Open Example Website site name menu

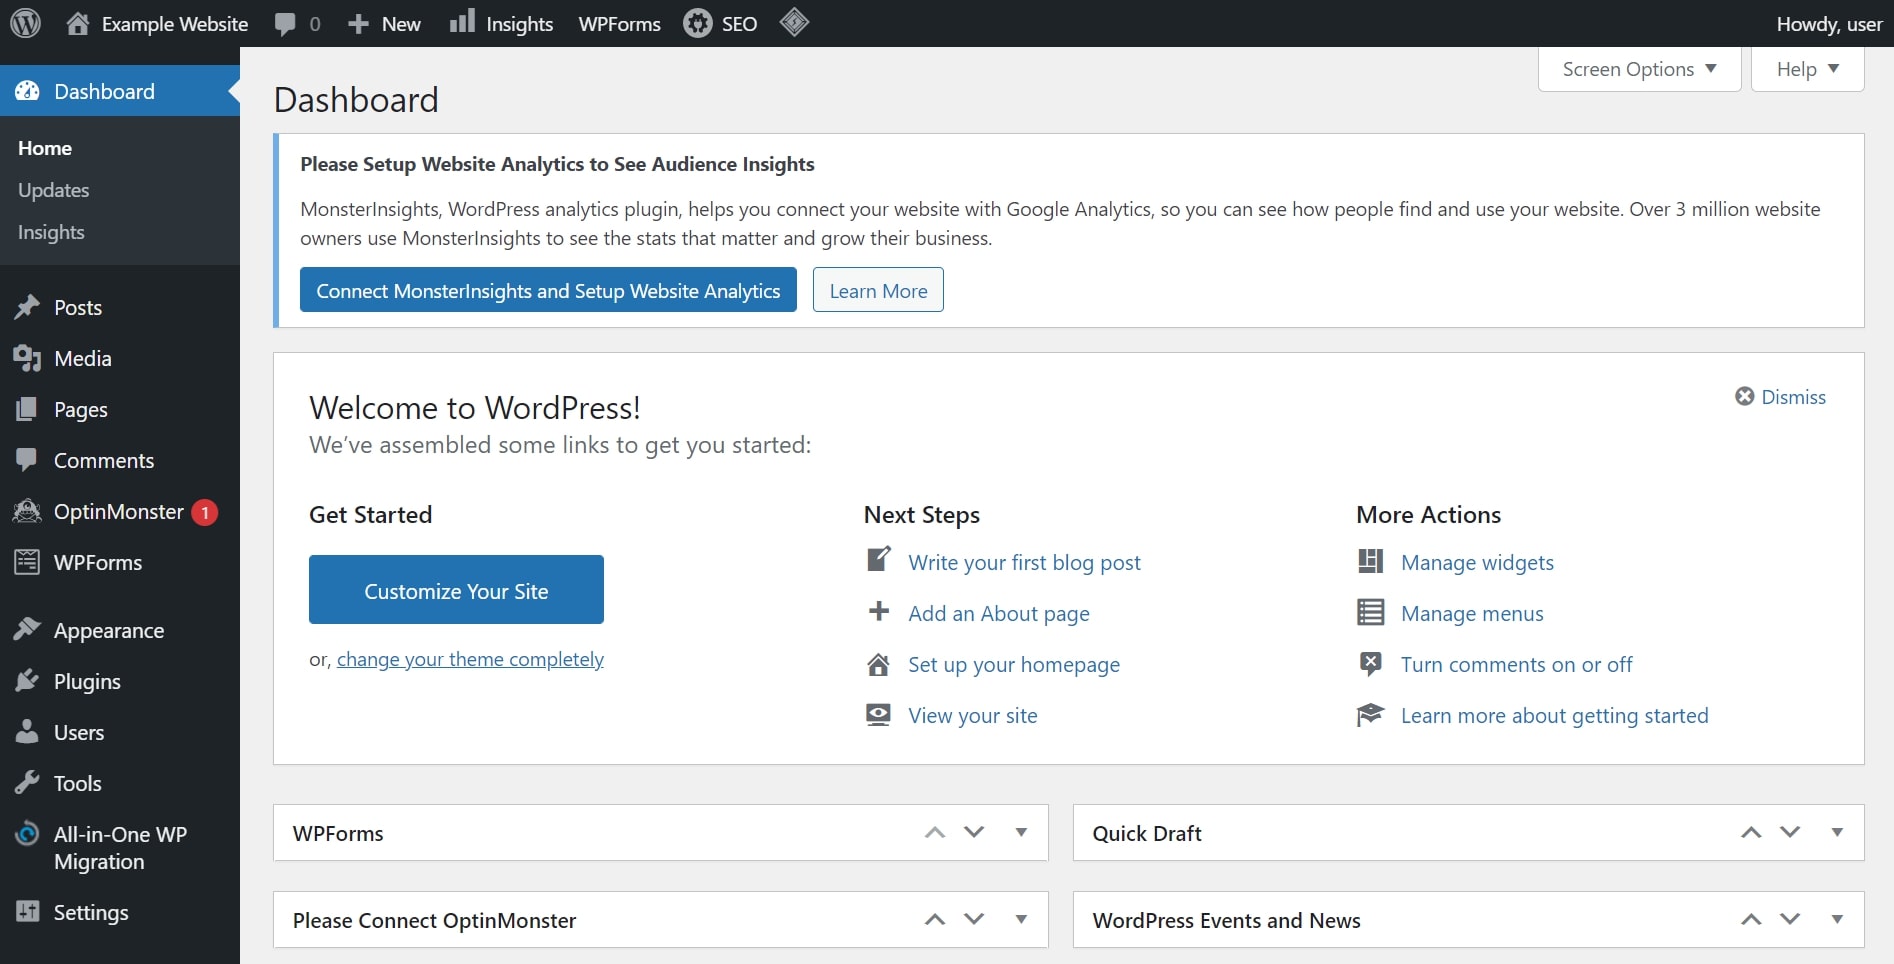click(174, 24)
